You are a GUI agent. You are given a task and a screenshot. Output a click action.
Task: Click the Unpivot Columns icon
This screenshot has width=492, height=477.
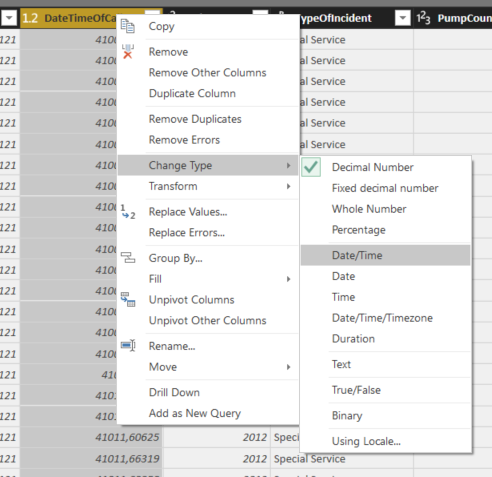[128, 299]
